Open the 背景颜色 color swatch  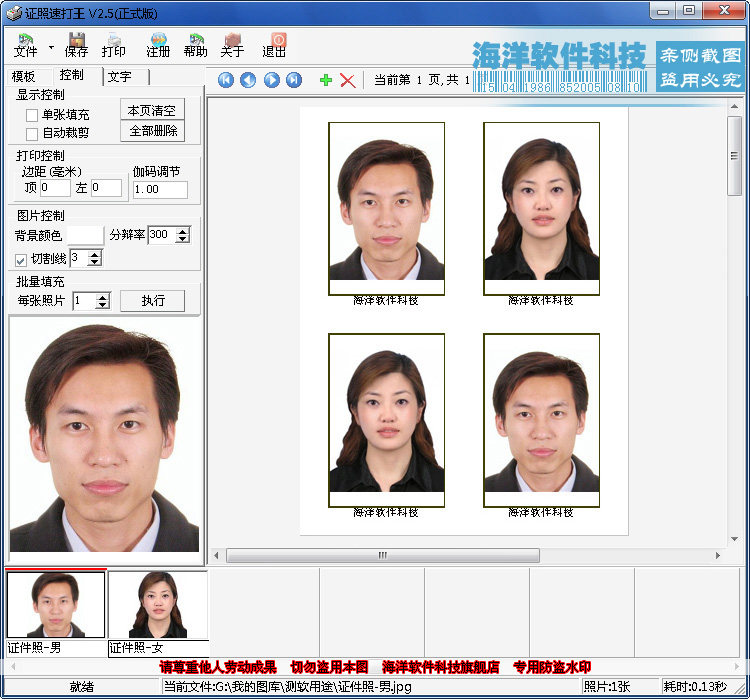click(x=85, y=235)
